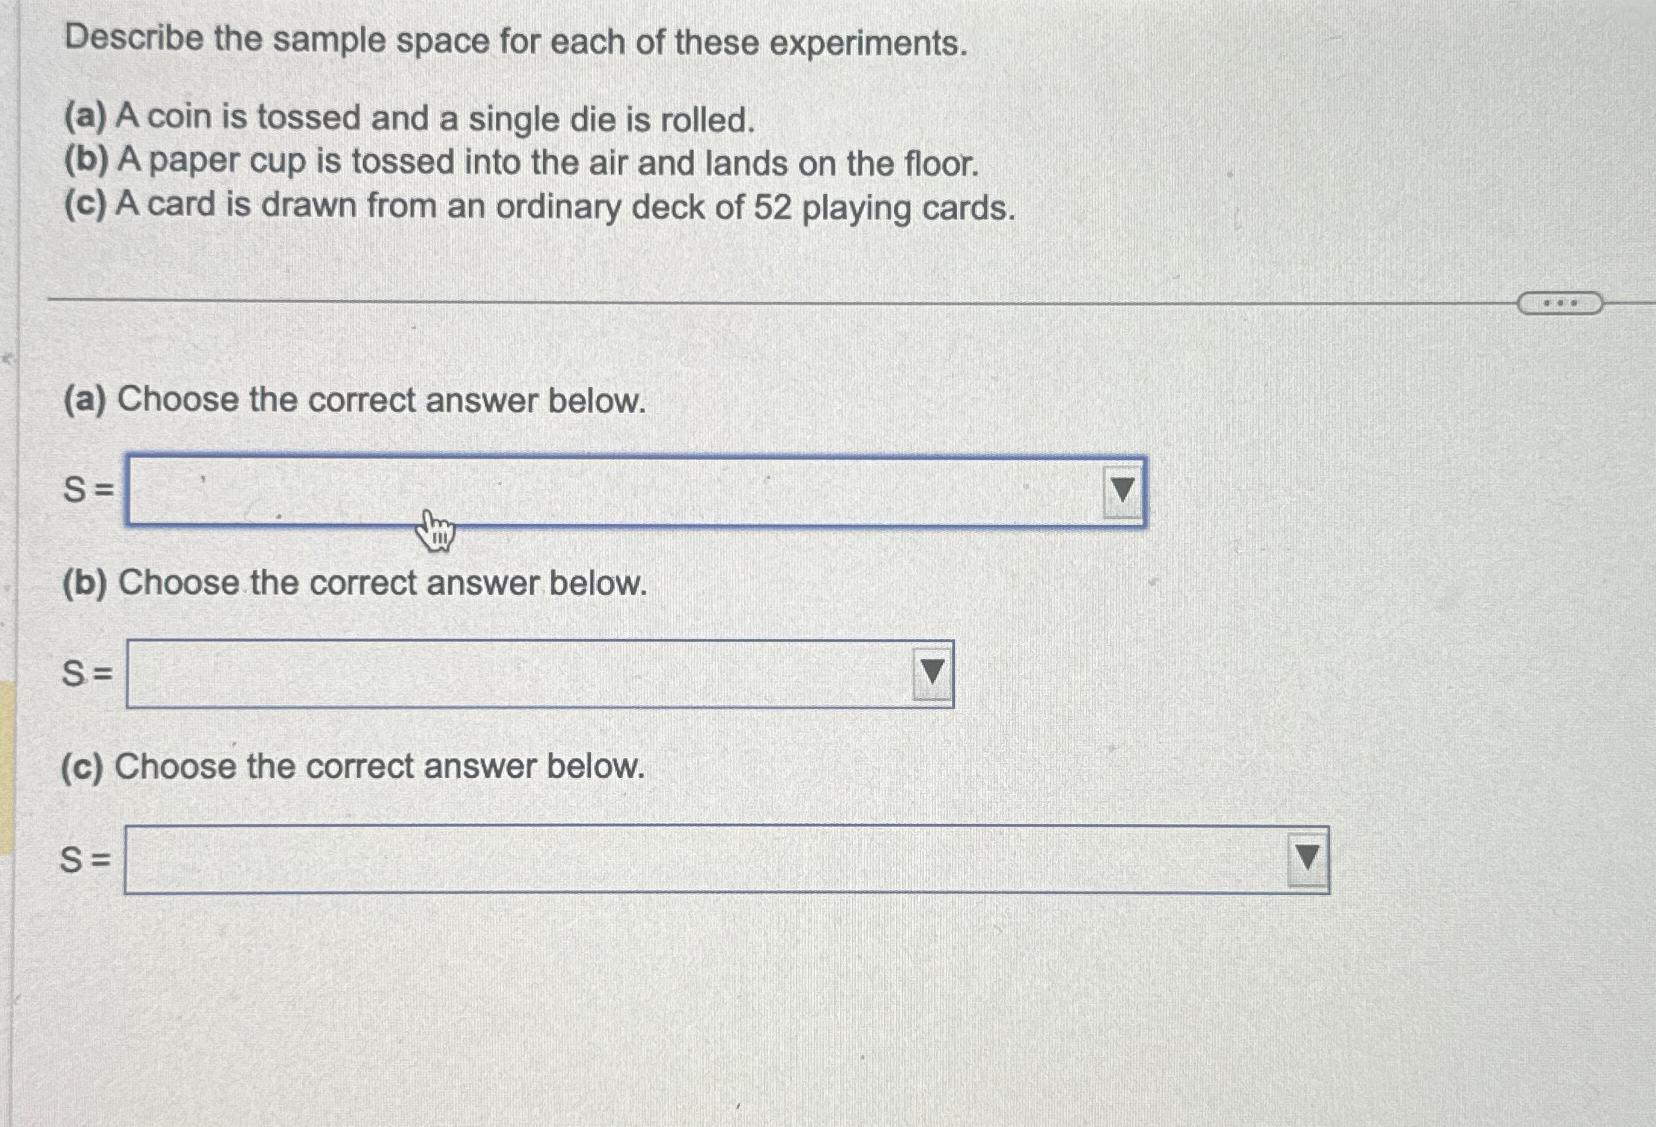This screenshot has height=1127, width=1656.
Task: Click the 'S =' label beside the second dropdown
Action: pyautogui.click(x=85, y=673)
